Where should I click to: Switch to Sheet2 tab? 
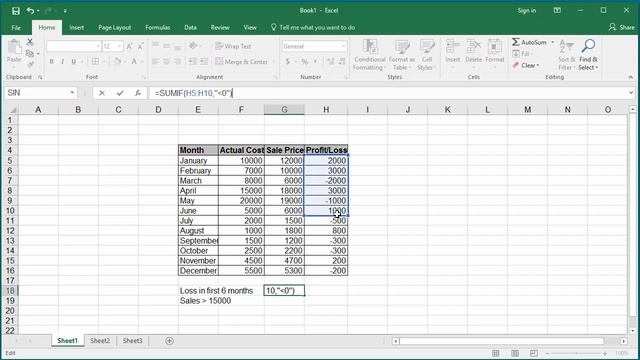[x=100, y=341]
